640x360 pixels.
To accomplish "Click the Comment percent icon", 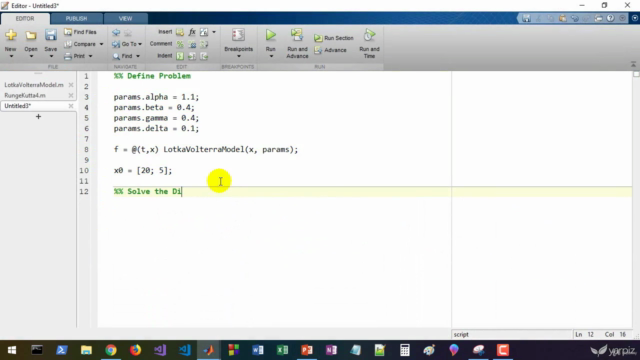I will (x=180, y=44).
